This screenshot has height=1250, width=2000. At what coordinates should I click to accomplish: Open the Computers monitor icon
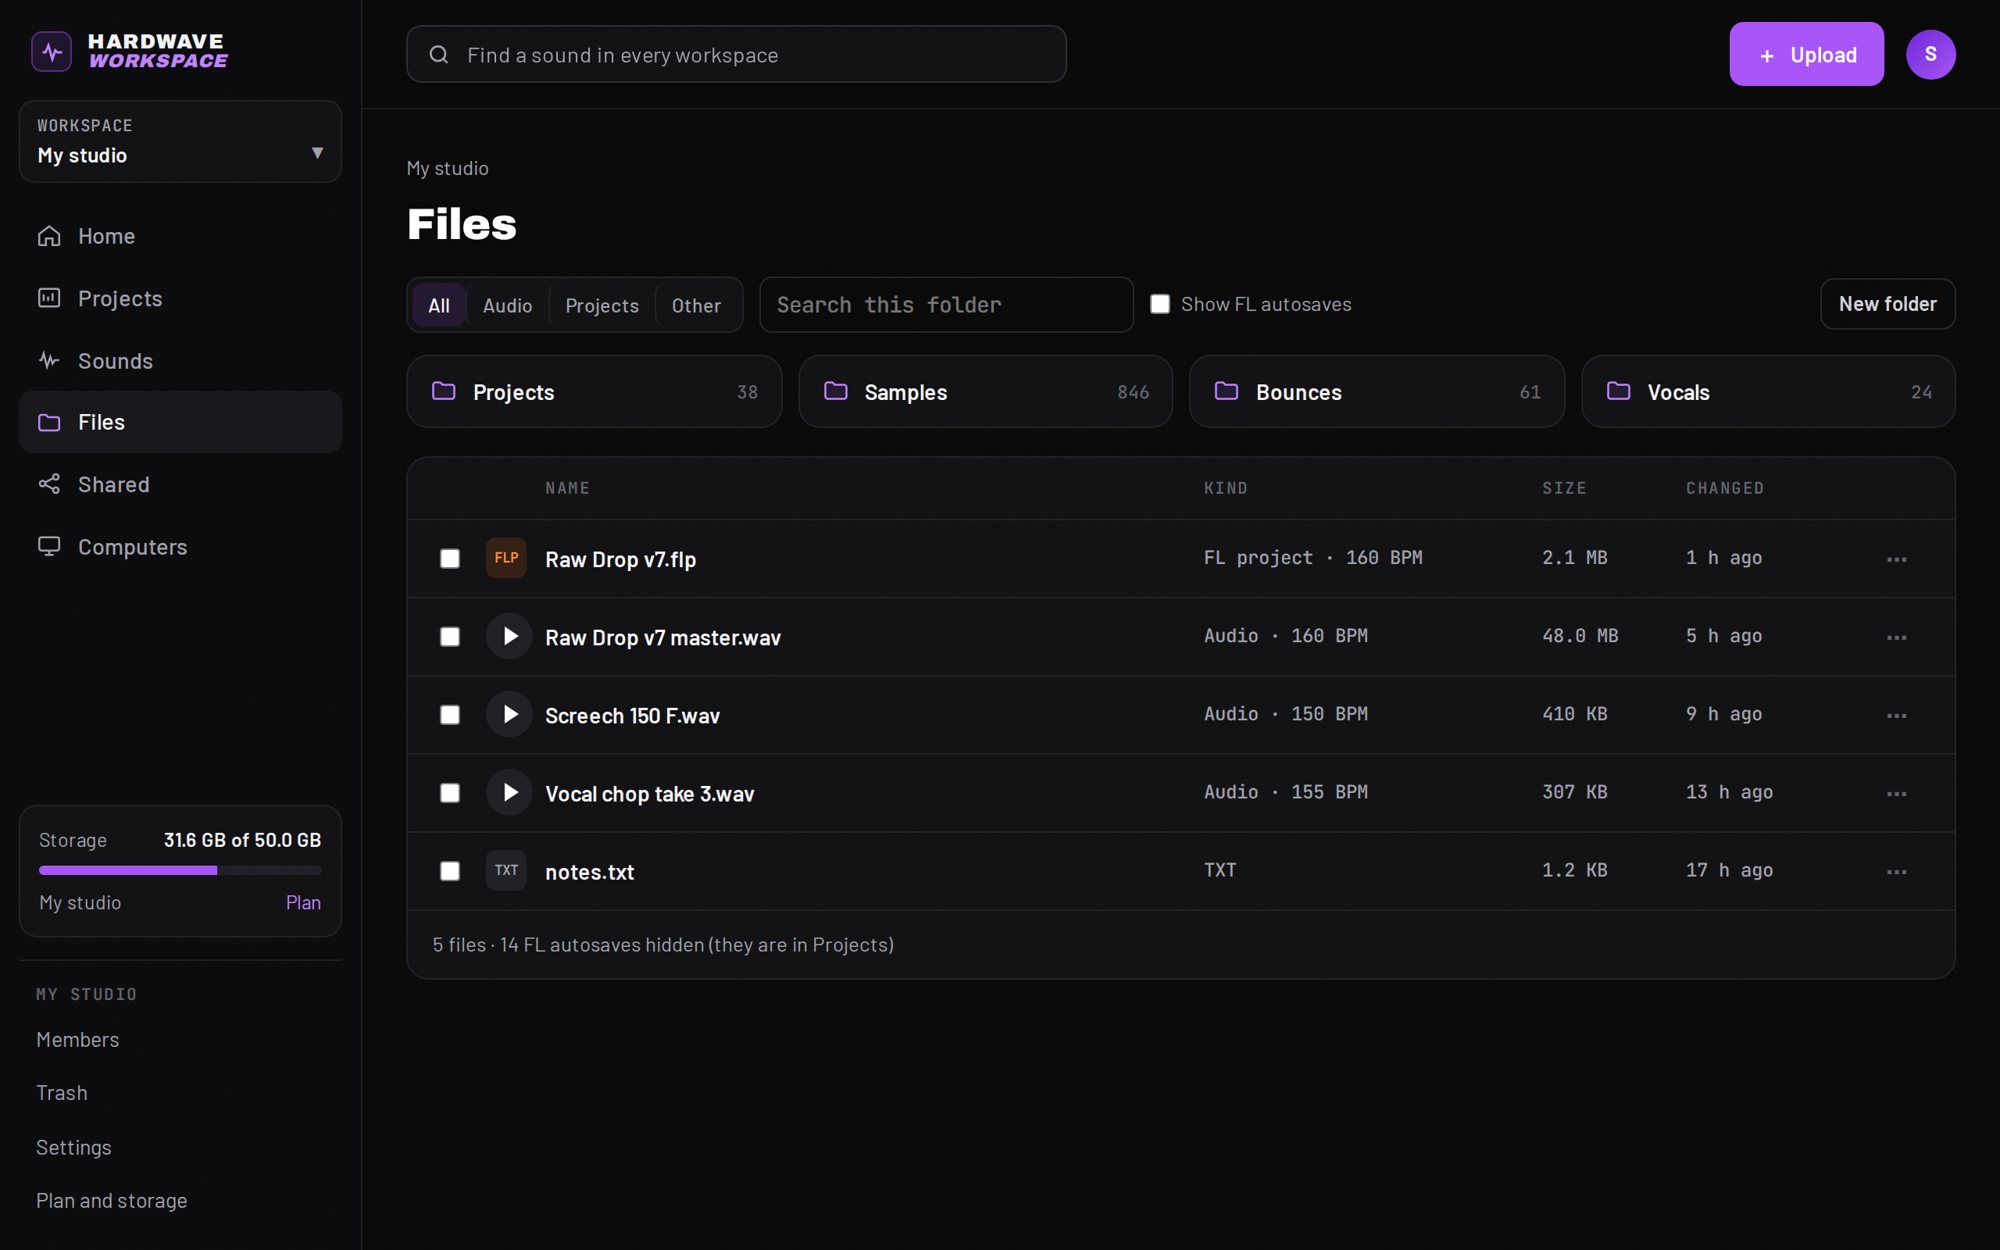pos(49,546)
